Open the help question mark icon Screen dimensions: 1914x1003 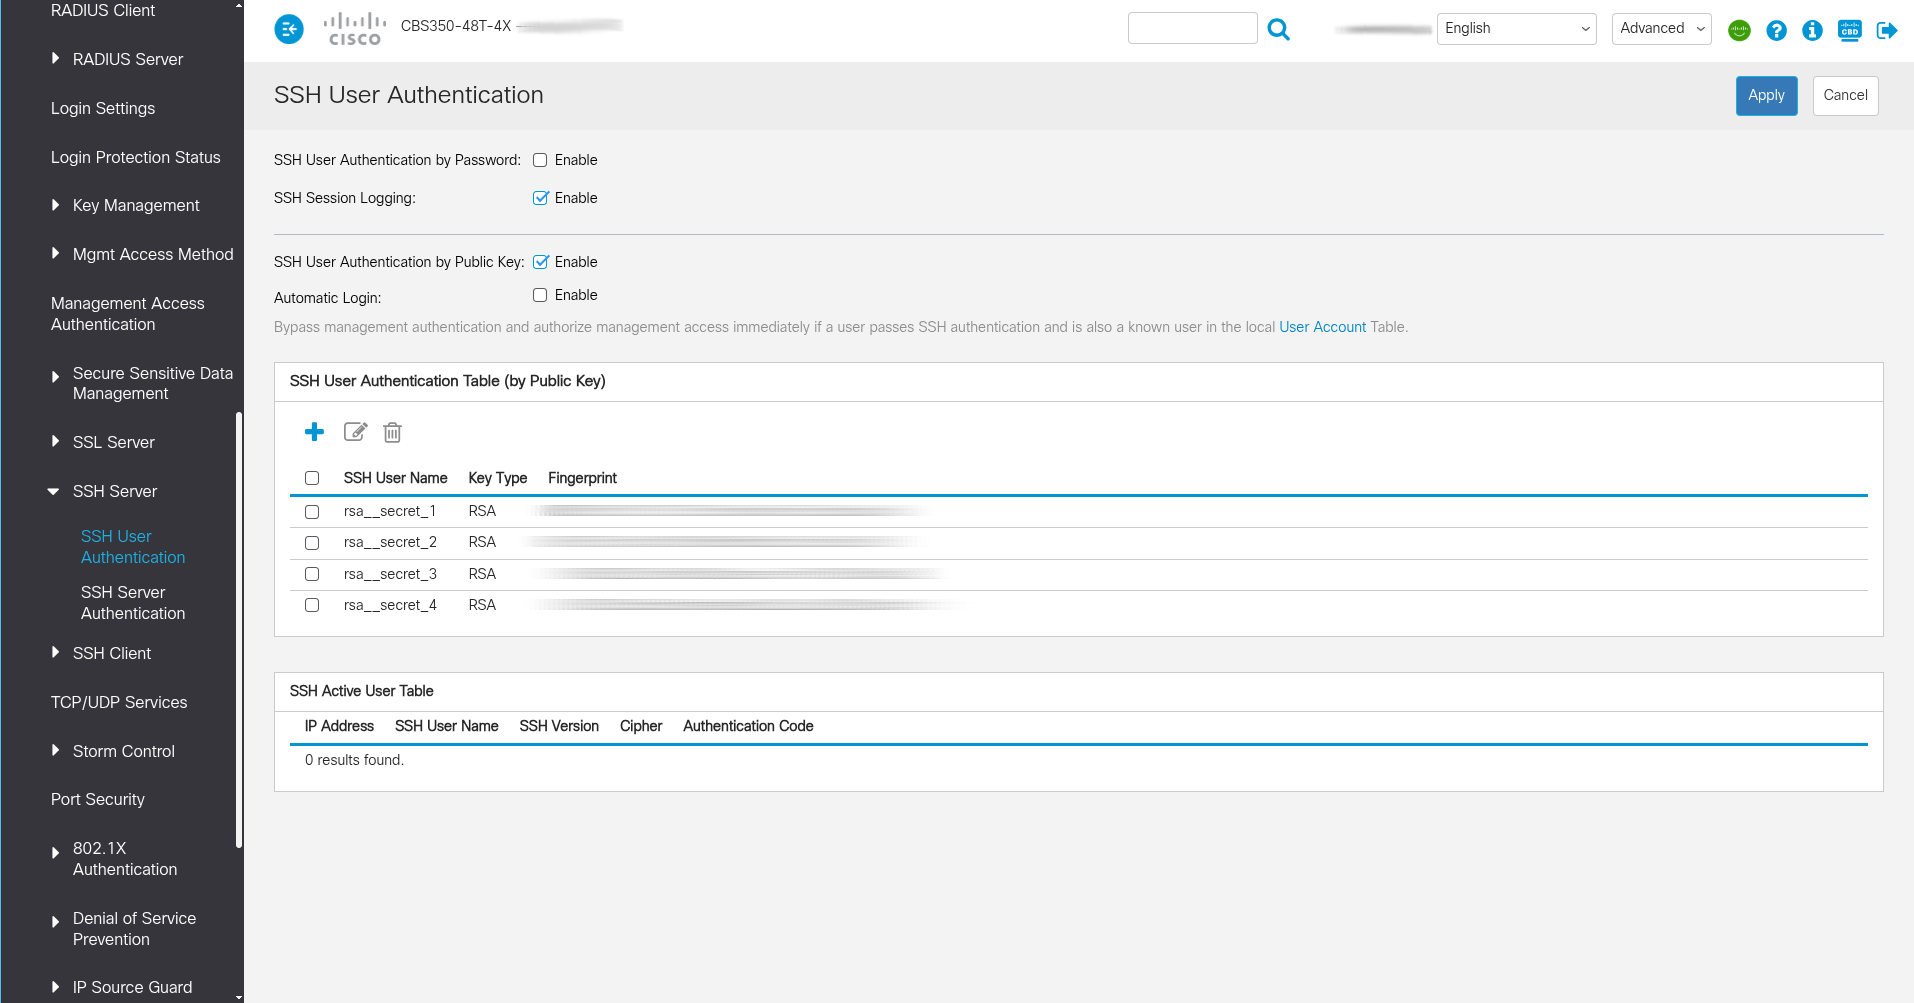click(x=1776, y=30)
